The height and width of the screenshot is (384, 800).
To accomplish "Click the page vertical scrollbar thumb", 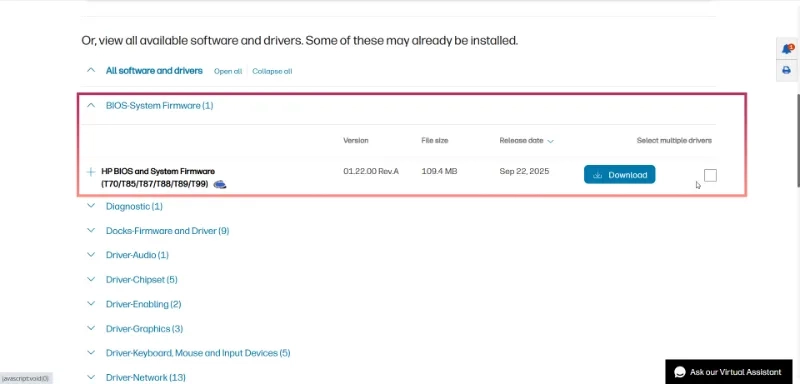I will click(797, 140).
